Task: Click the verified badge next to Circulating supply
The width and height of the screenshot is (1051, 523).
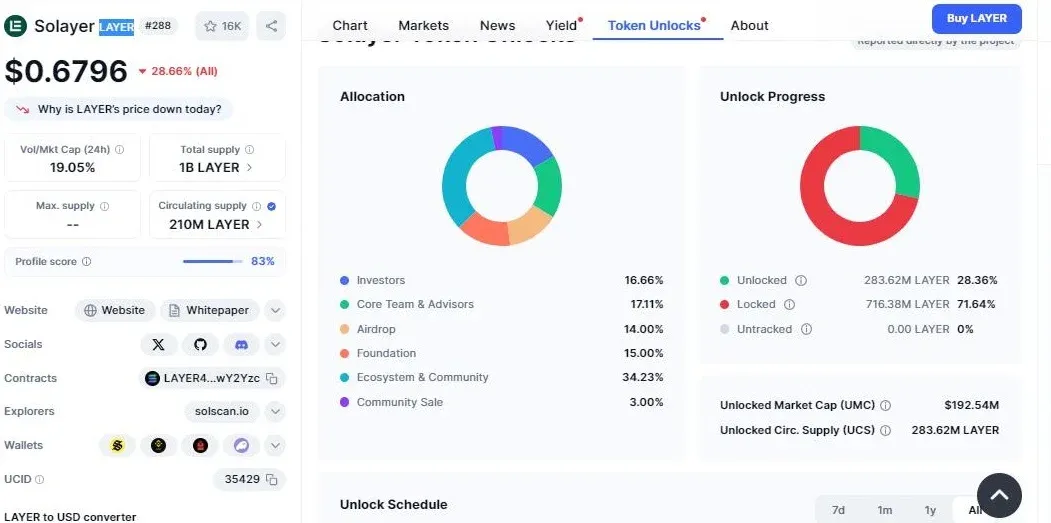Action: pyautogui.click(x=271, y=206)
